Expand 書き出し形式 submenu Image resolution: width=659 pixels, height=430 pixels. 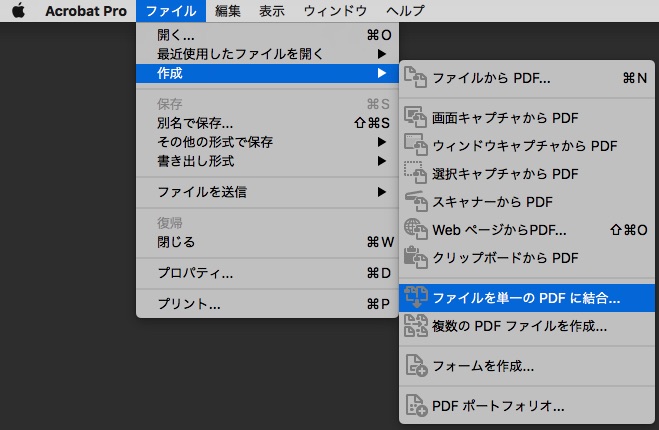click(267, 161)
